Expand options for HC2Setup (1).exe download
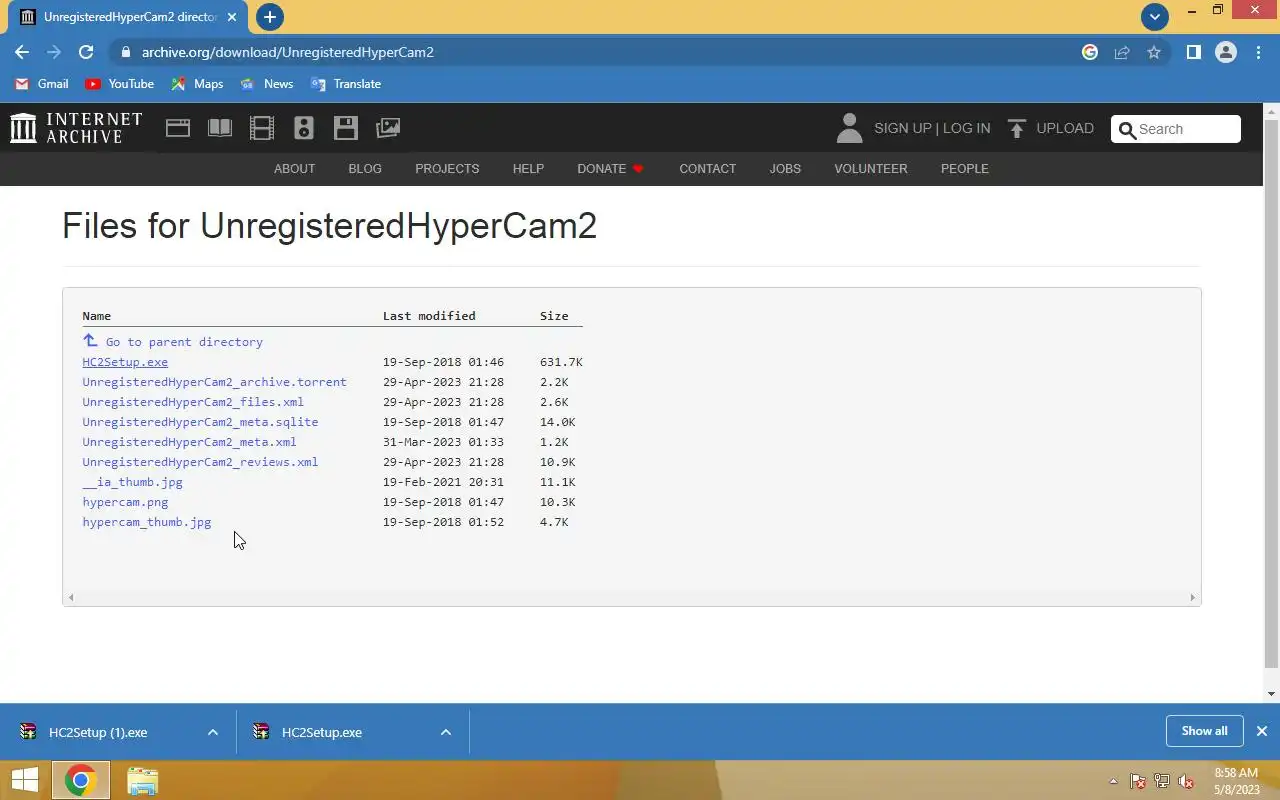Viewport: 1280px width, 800px height. coord(213,732)
